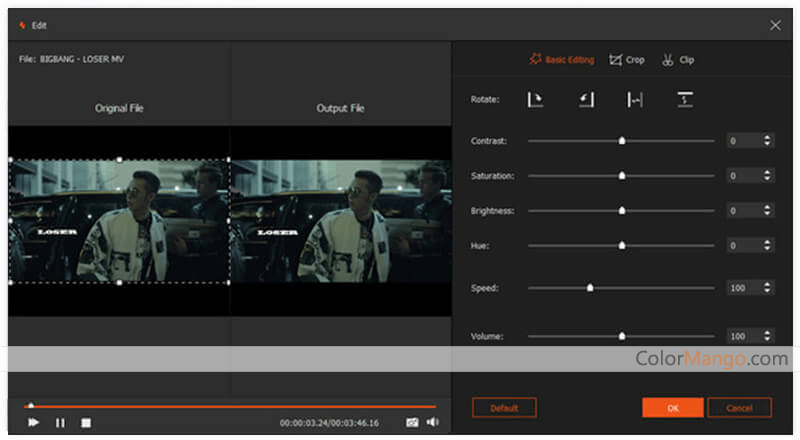
Task: Play the video preview
Action: click(34, 422)
